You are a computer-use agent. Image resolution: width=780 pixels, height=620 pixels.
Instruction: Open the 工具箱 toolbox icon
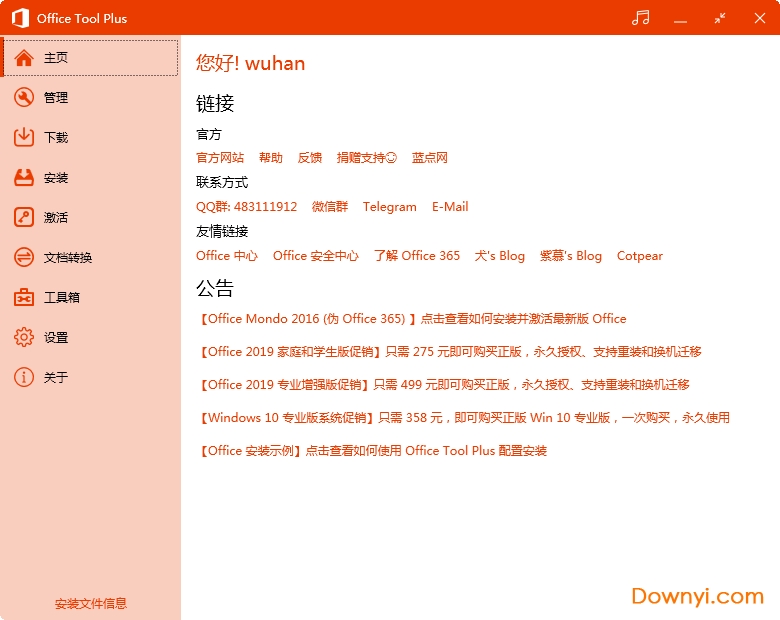click(x=24, y=297)
